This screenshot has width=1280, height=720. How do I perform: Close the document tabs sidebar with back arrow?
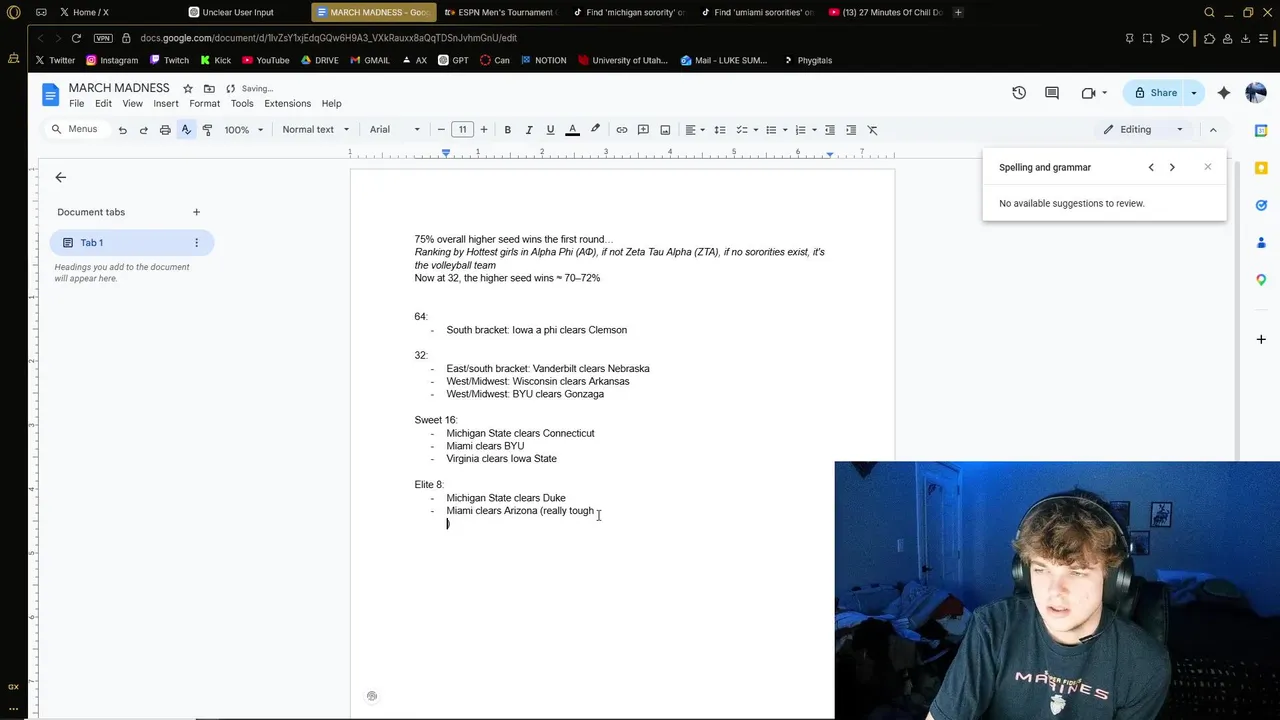point(61,177)
